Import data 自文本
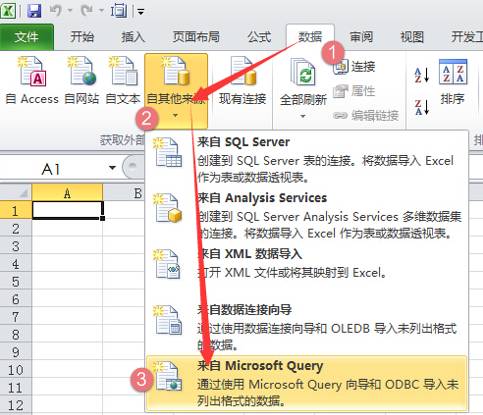 (x=123, y=82)
